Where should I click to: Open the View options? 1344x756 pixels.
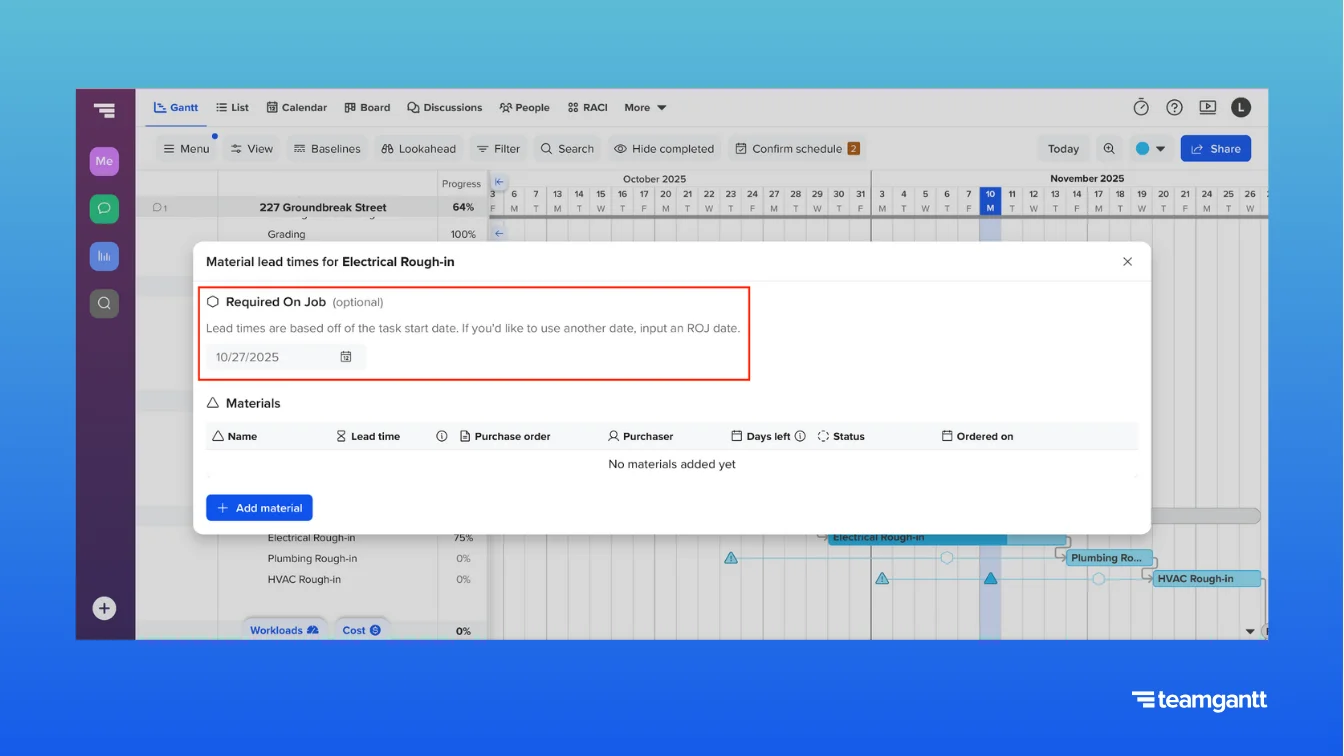tap(252, 149)
